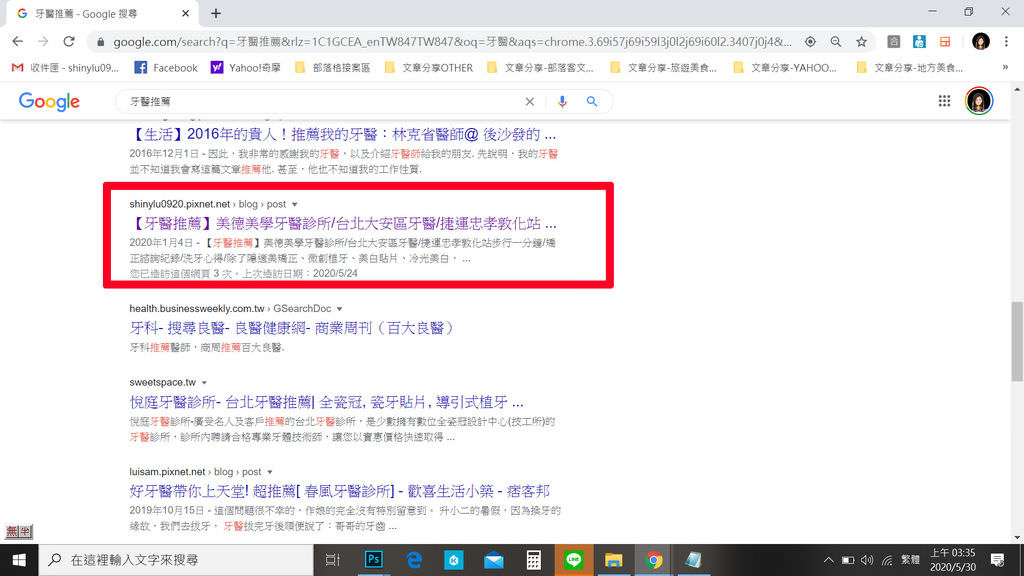Click the page vertical scrollbar thumb
Screen dimensions: 1024x576
[1017, 341]
